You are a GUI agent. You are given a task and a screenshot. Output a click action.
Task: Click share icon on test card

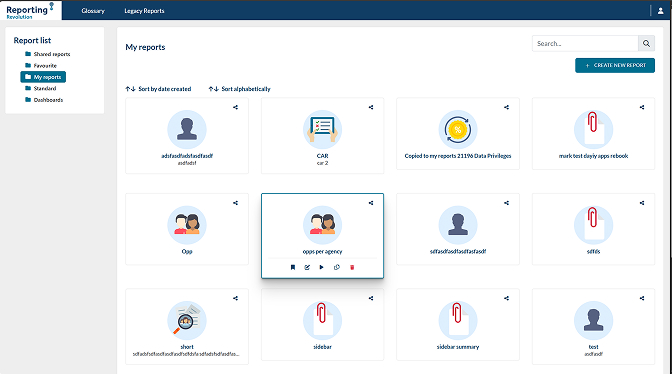(x=642, y=298)
